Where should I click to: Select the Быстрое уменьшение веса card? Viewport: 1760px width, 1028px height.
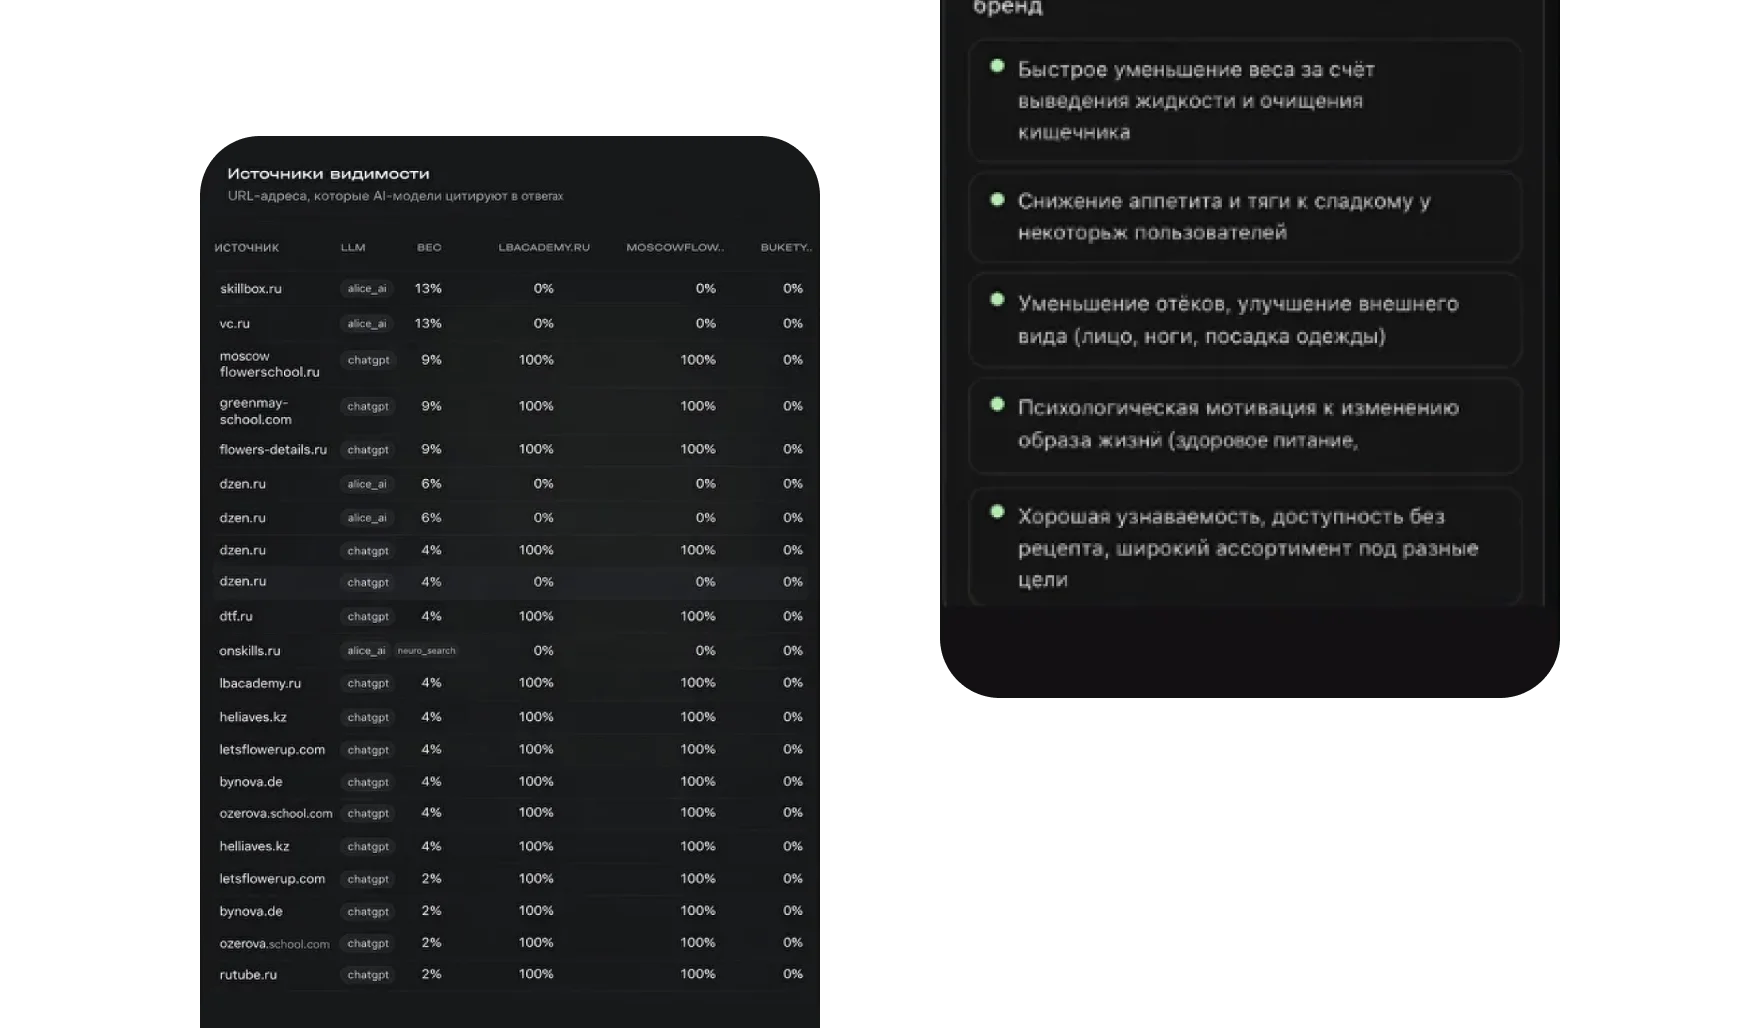[1246, 101]
